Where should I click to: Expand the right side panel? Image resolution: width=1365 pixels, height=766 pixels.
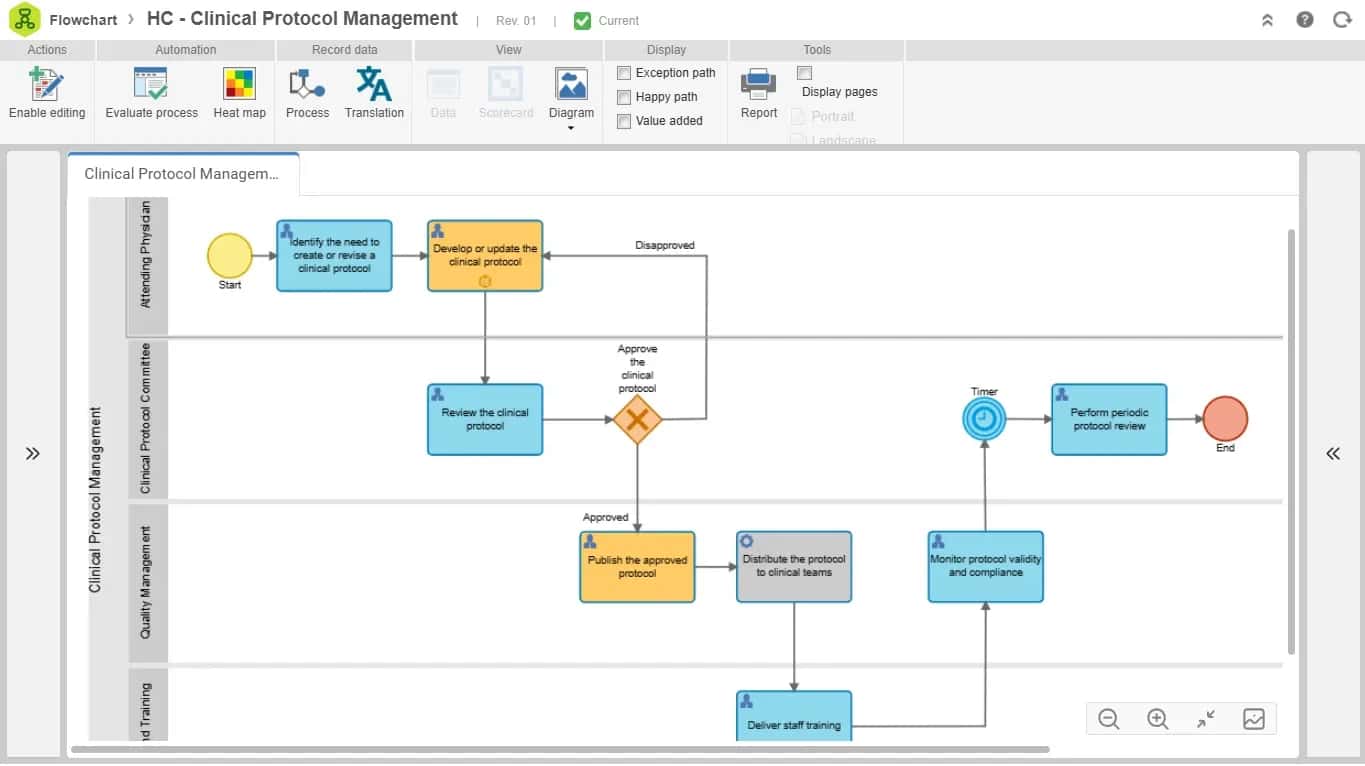[1332, 454]
